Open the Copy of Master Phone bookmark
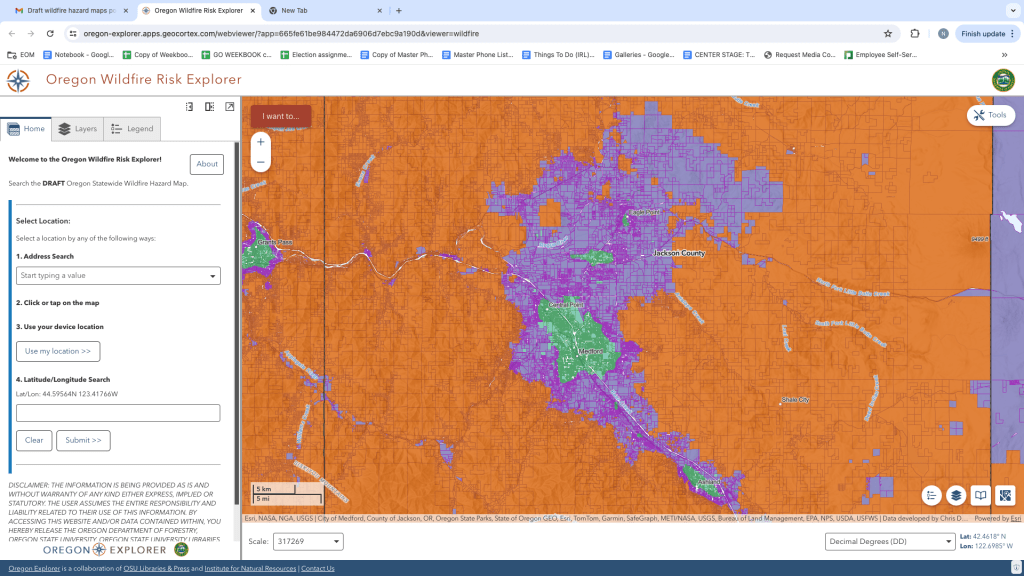Viewport: 1024px width, 576px height. click(x=396, y=55)
